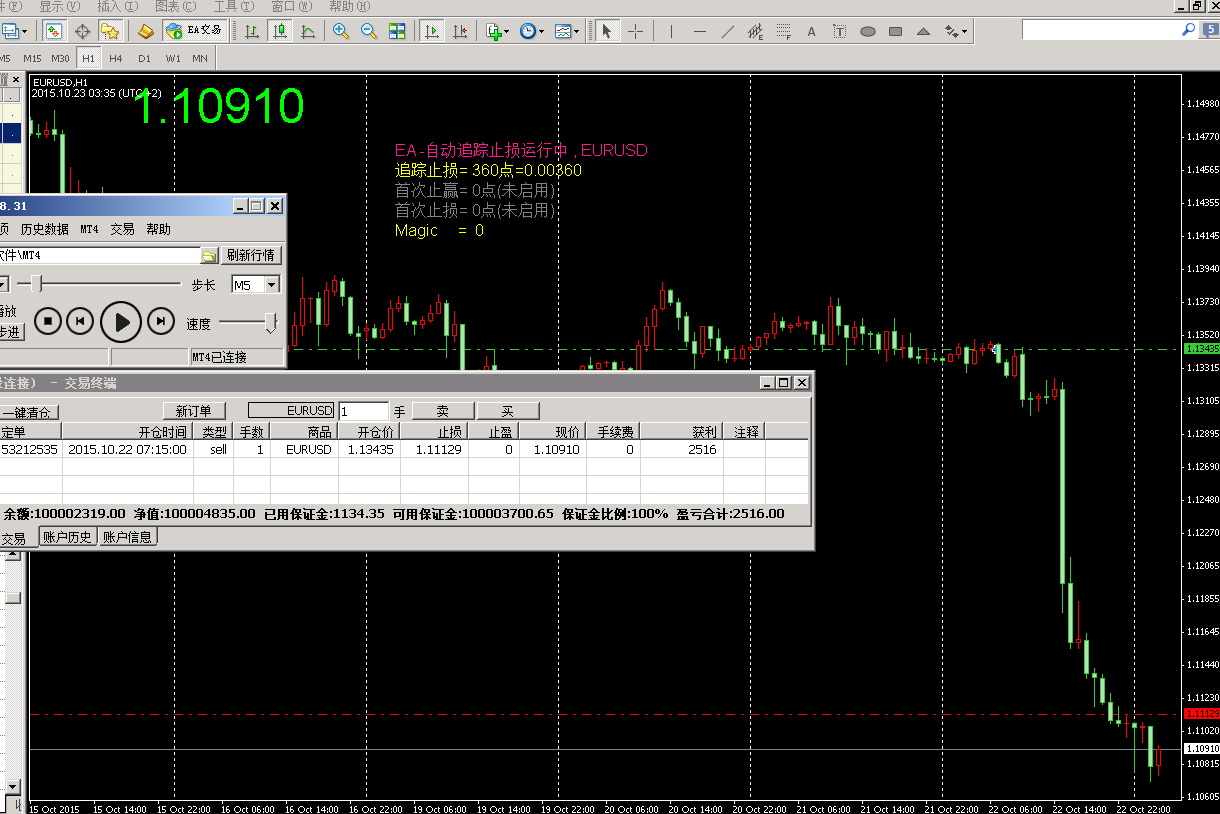
Task: Click the Zoom In magnifier icon
Action: tap(341, 31)
